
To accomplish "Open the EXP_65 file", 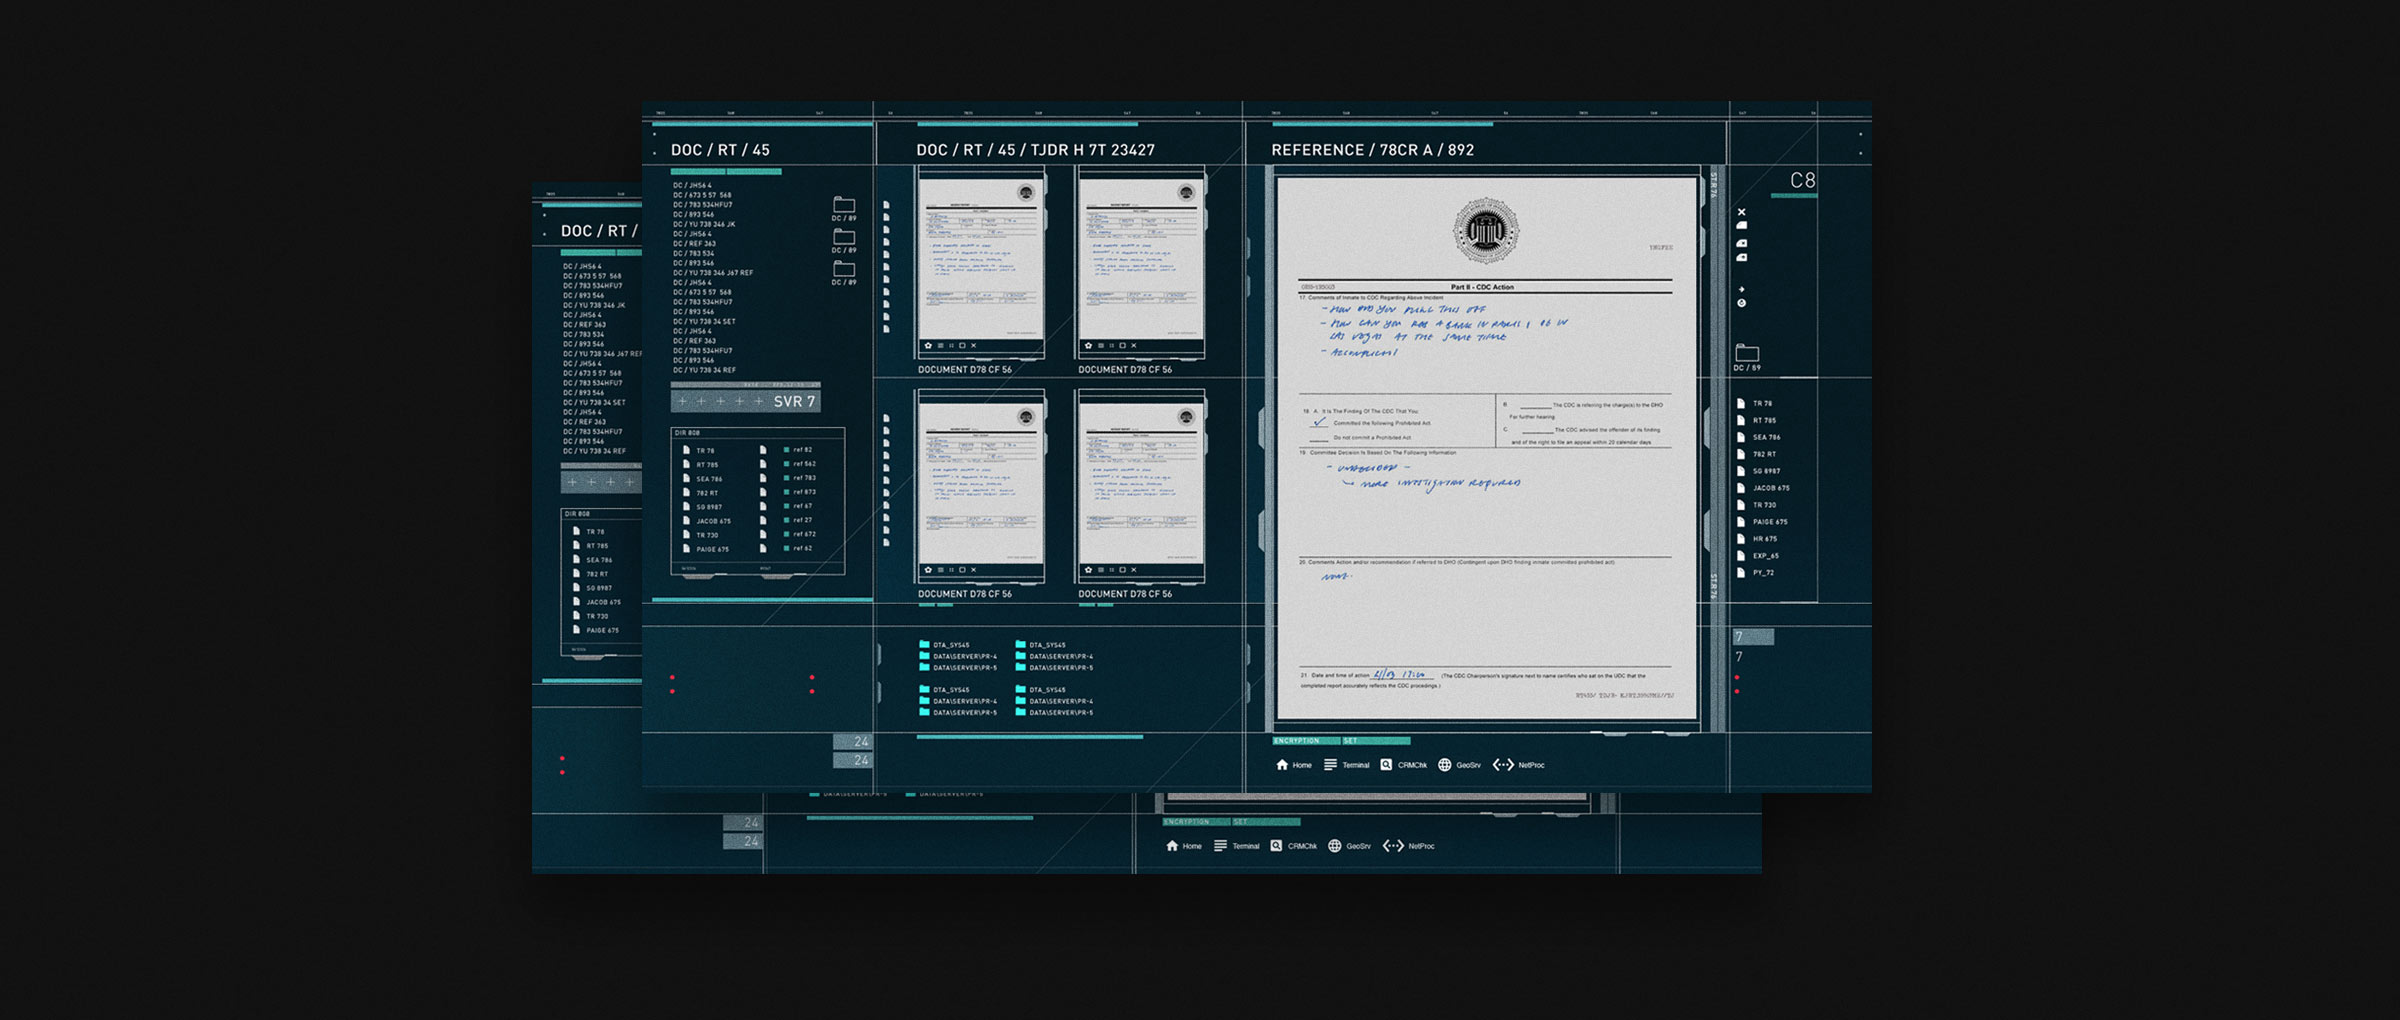I will pos(1759,556).
